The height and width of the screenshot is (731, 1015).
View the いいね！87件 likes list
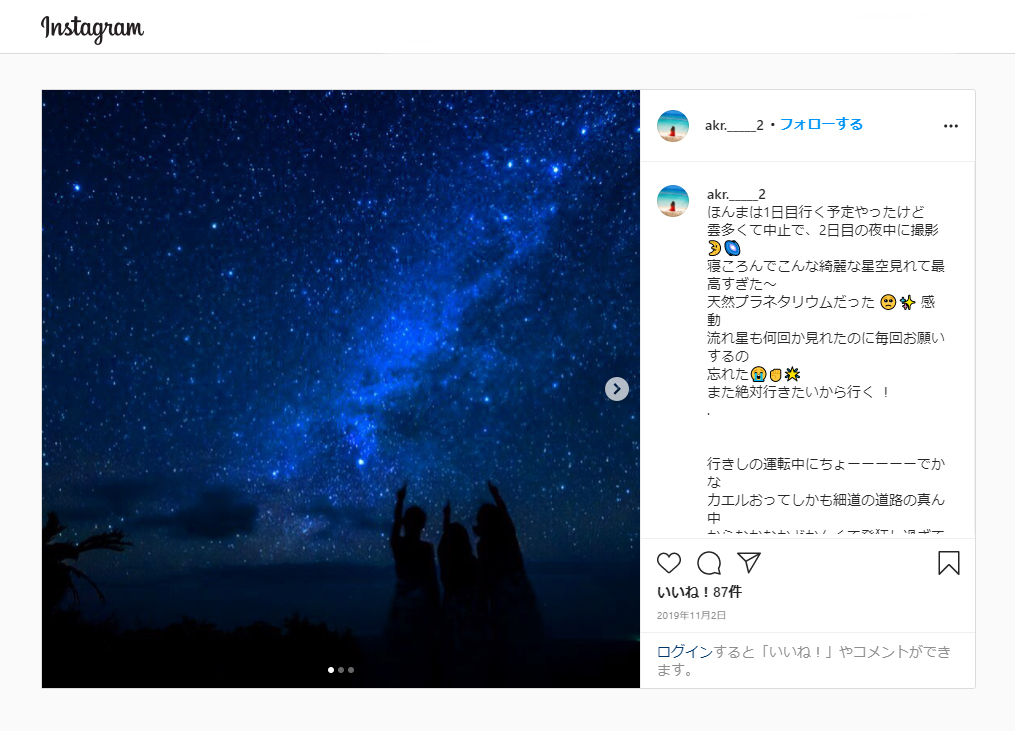(699, 592)
